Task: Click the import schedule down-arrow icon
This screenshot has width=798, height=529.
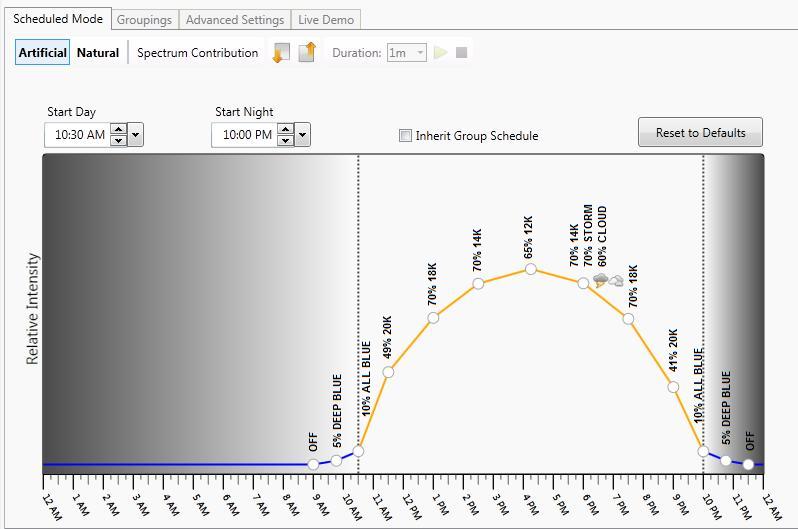Action: click(x=281, y=53)
